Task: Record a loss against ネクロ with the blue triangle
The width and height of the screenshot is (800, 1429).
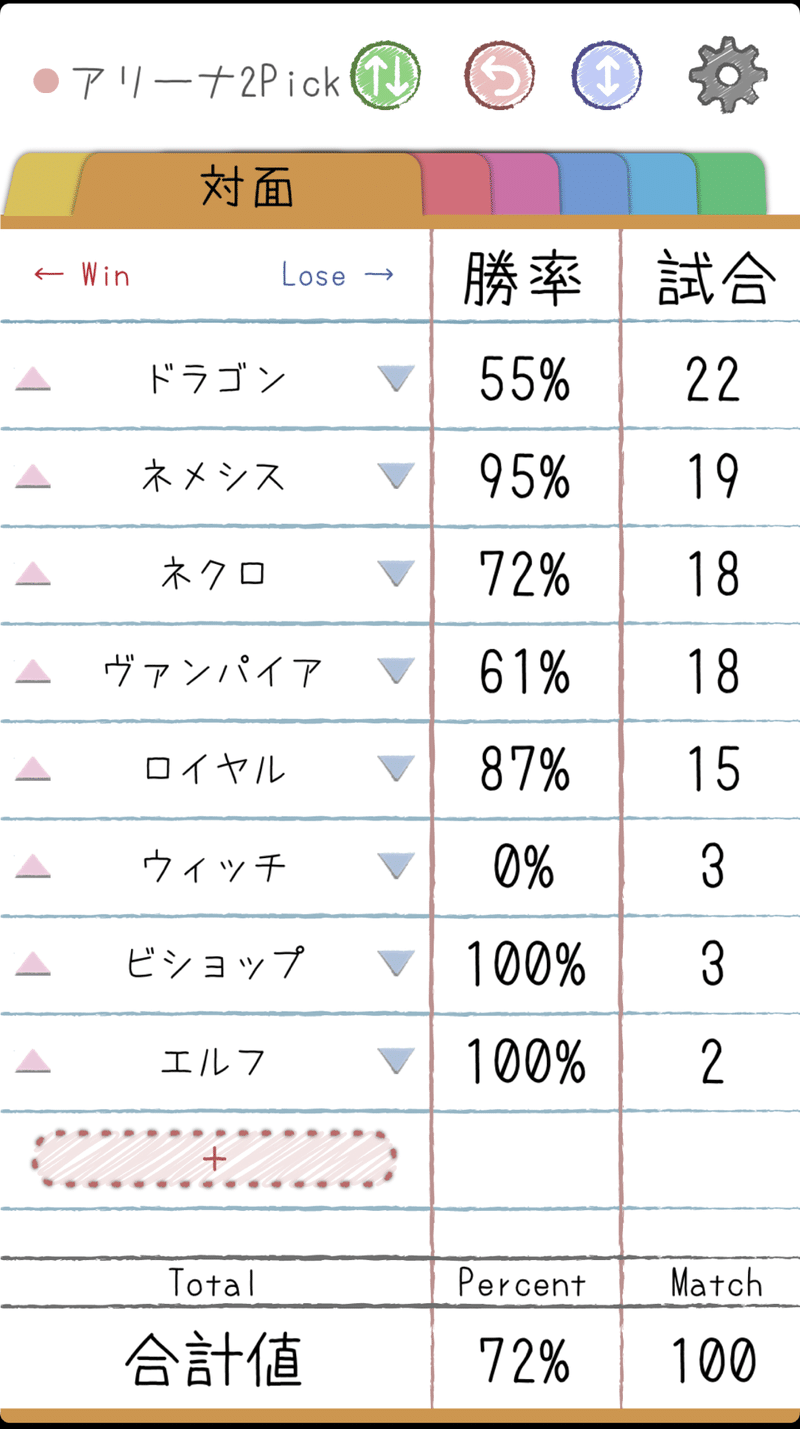Action: click(396, 573)
